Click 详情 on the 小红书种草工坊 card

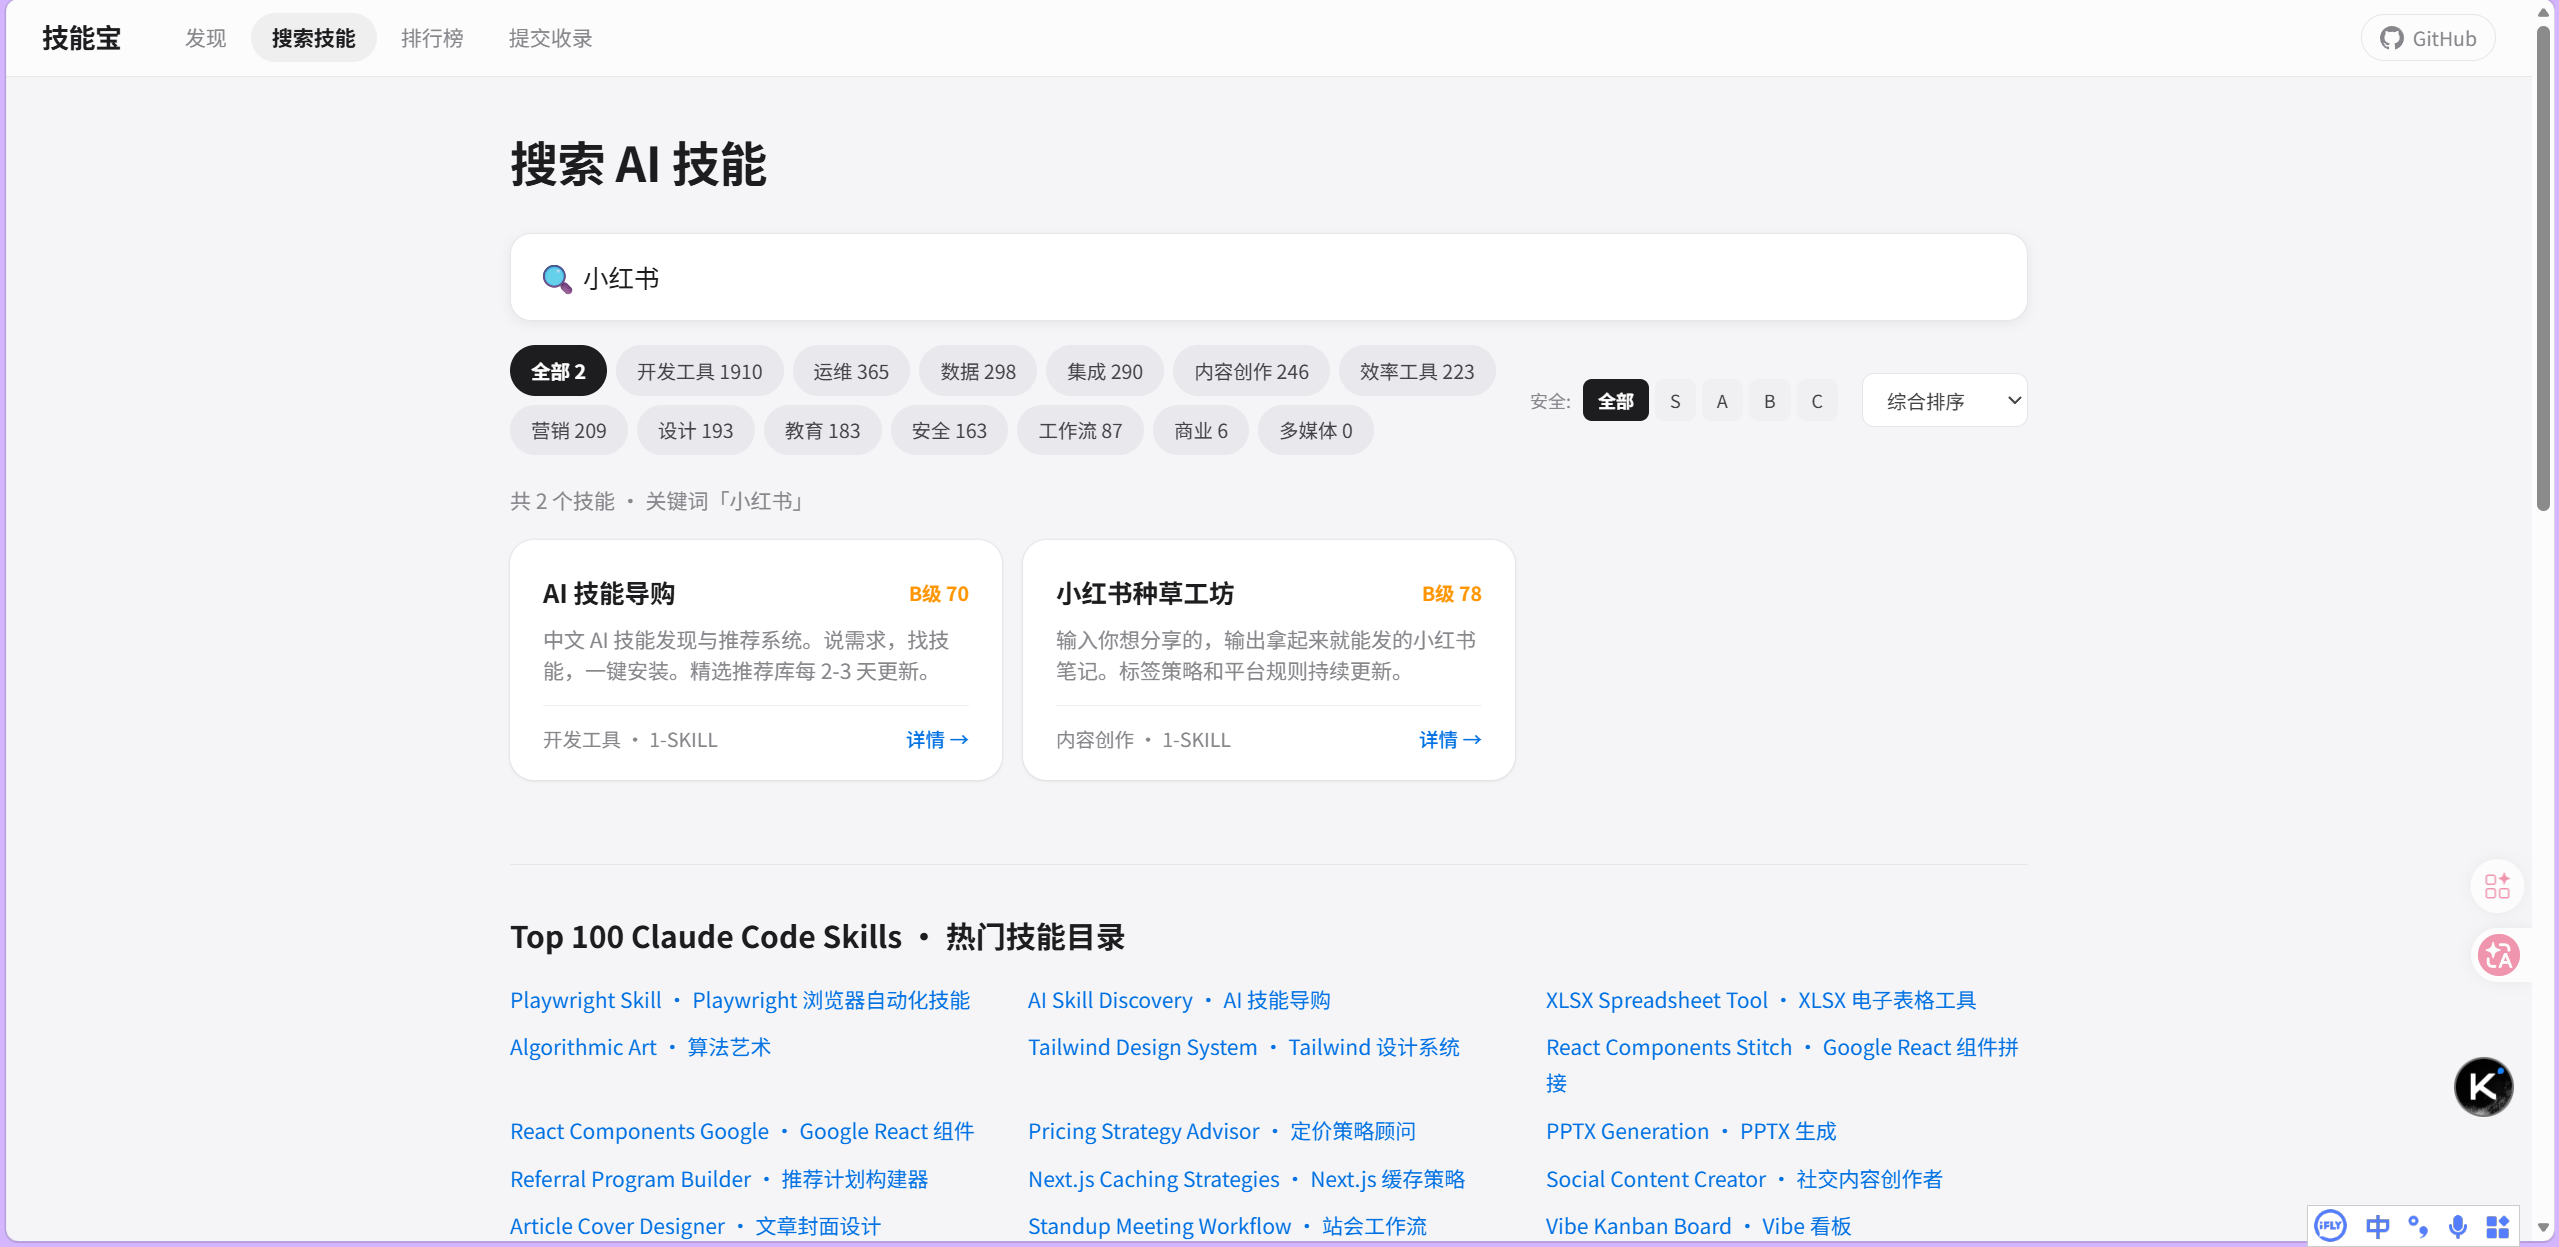(1450, 739)
